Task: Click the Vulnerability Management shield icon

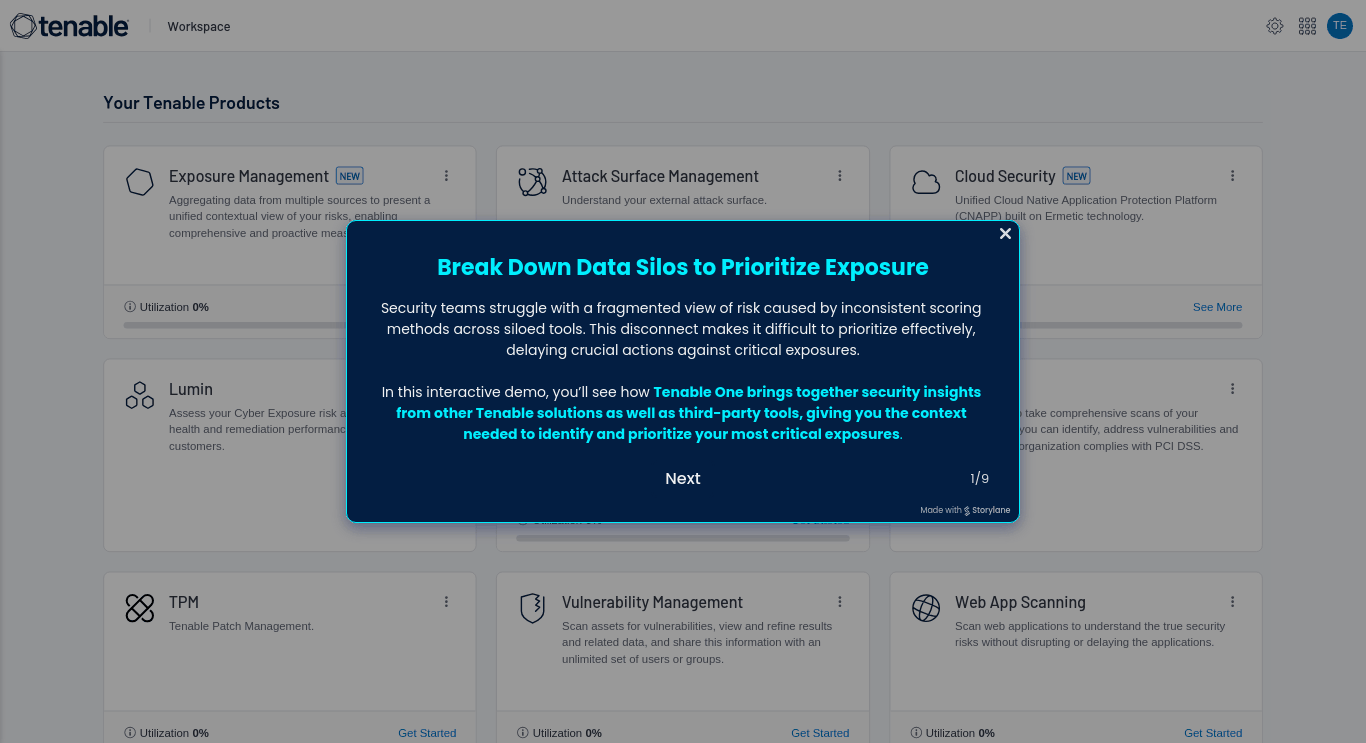Action: click(532, 608)
